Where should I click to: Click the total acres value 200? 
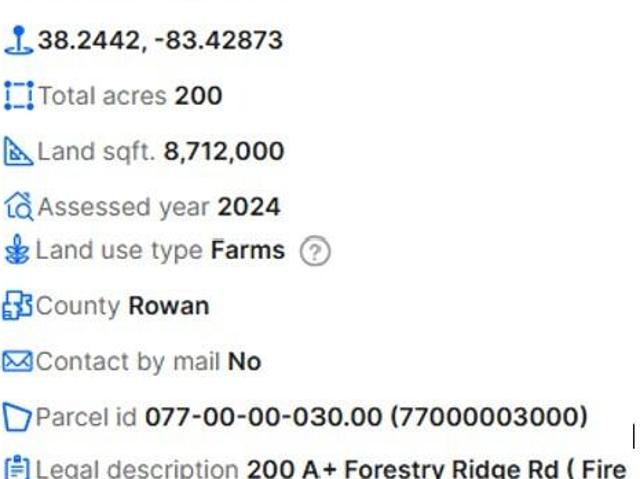198,96
